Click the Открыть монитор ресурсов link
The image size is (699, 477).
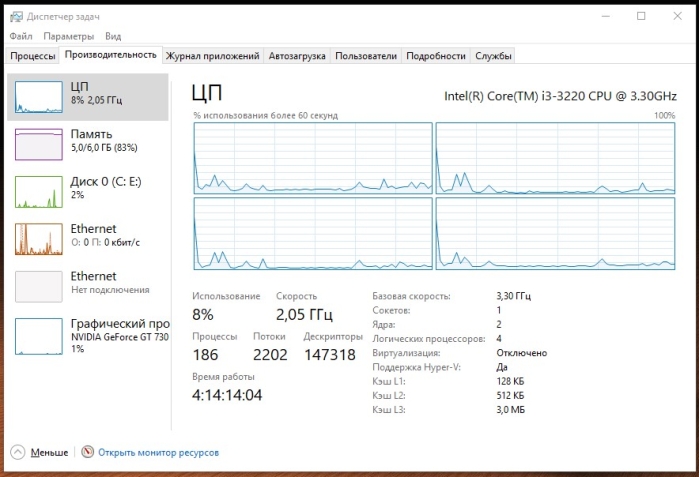tap(159, 452)
